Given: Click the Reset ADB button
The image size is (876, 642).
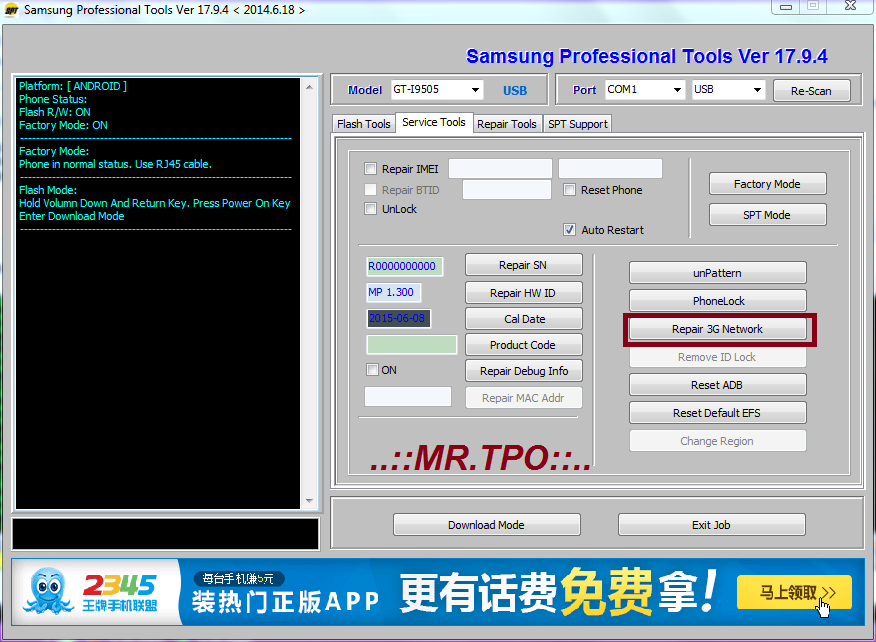Looking at the screenshot, I should tap(718, 384).
